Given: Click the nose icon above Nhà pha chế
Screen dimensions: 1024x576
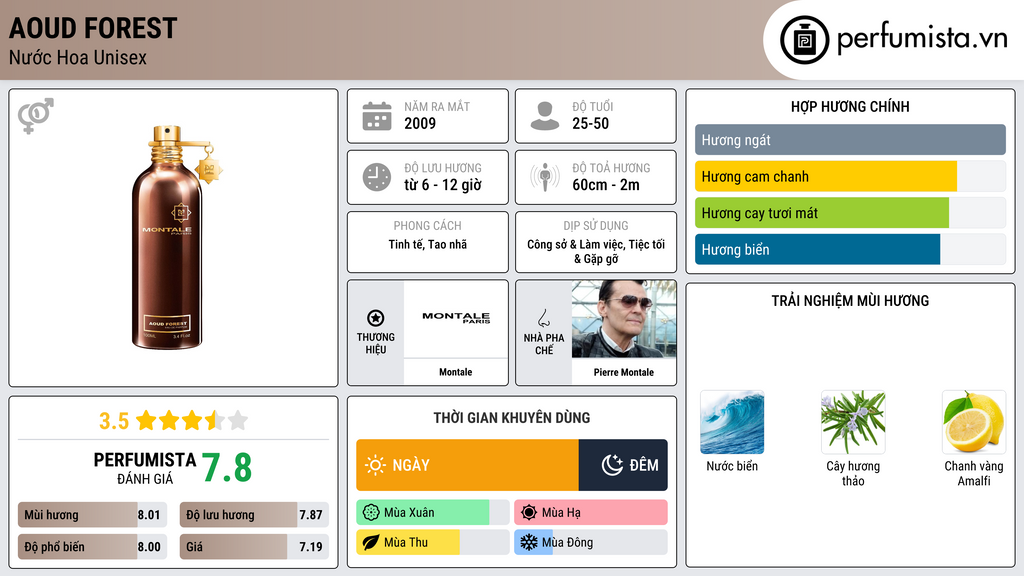Looking at the screenshot, I should click(x=543, y=318).
